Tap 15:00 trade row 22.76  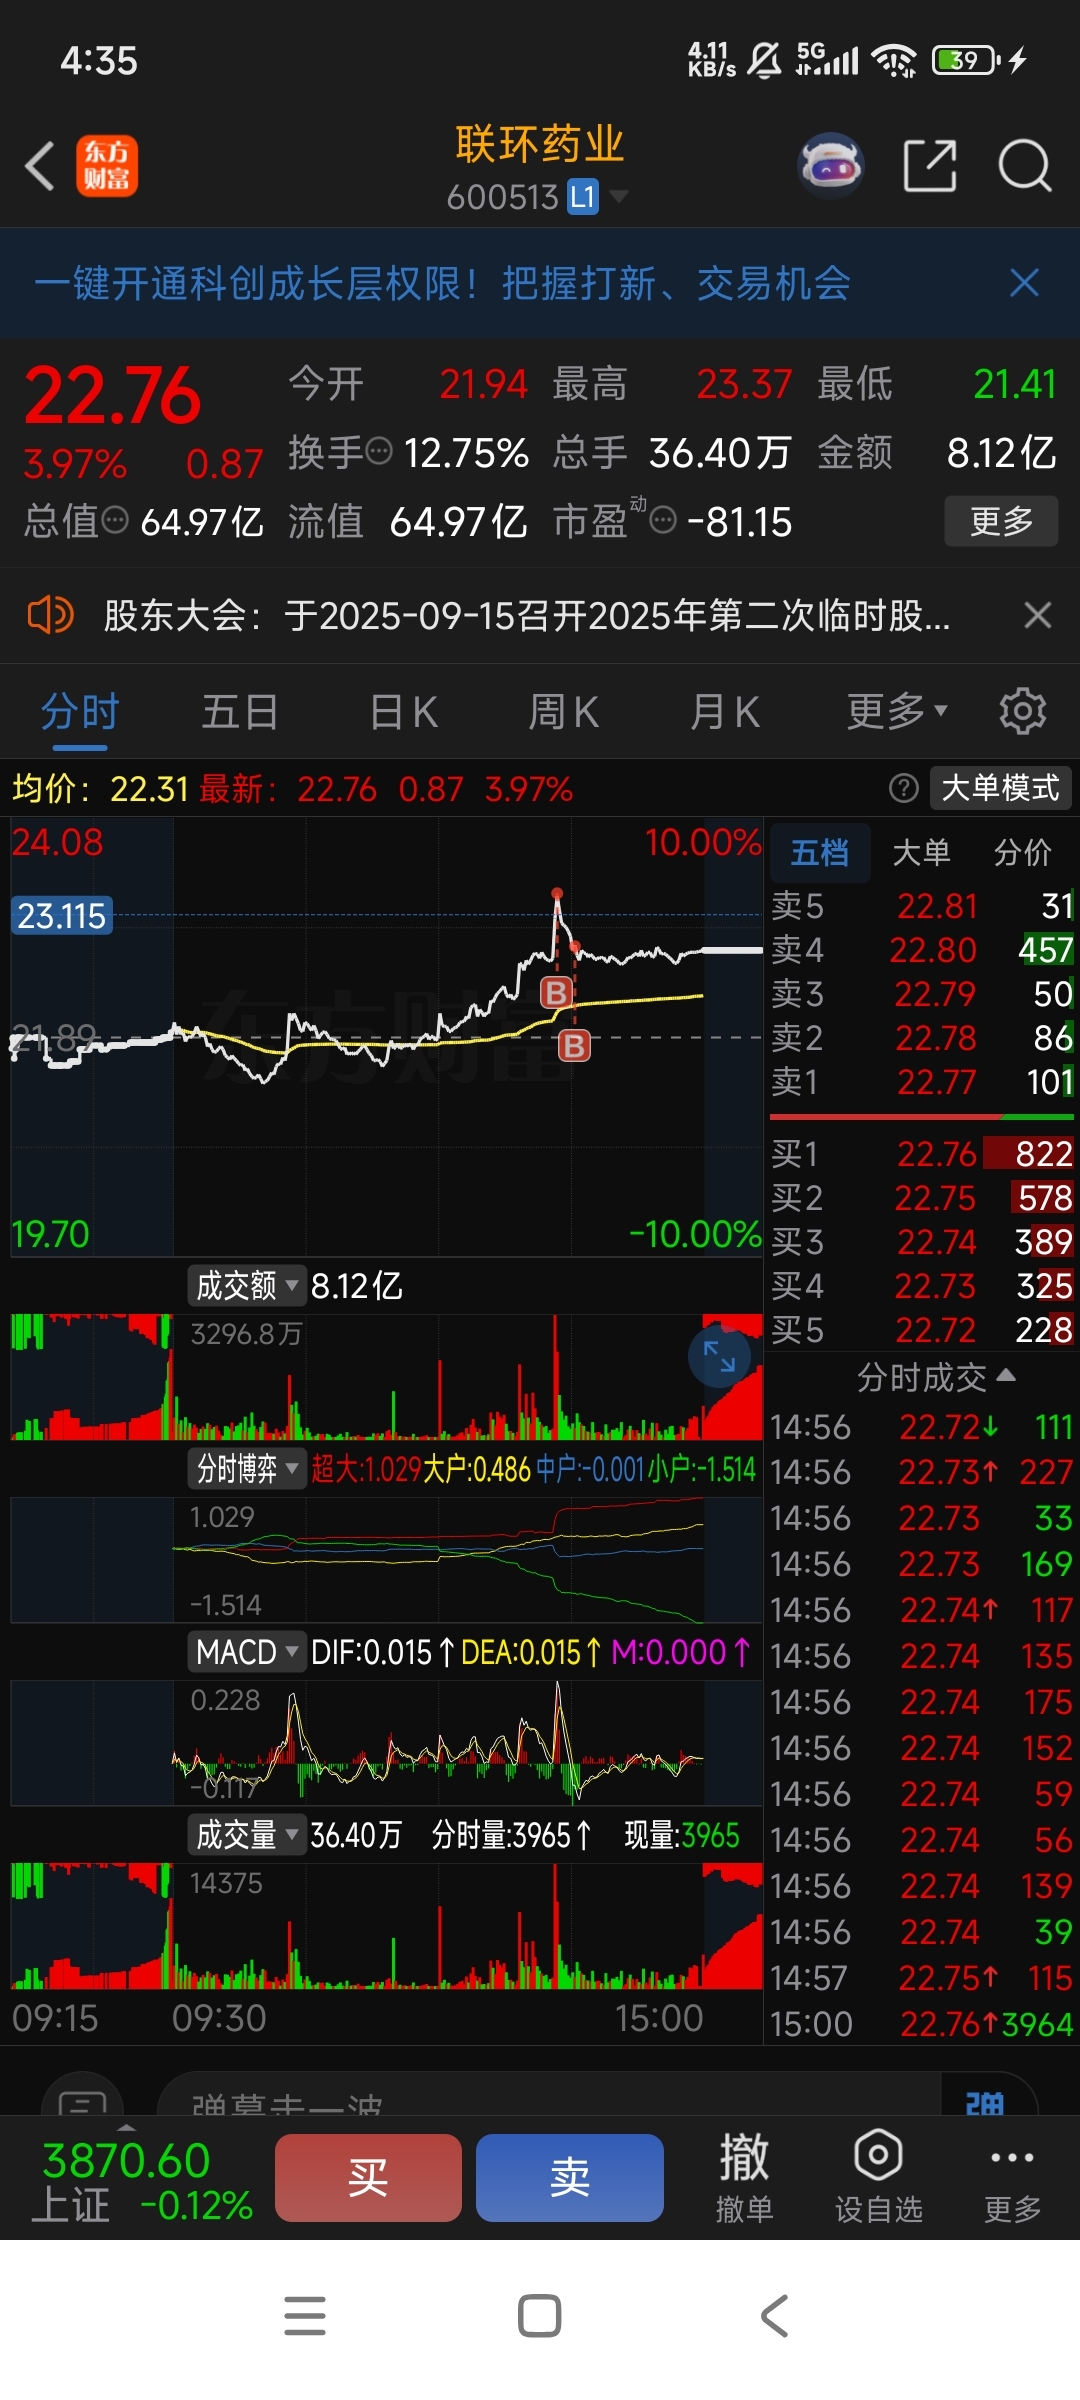(x=923, y=2024)
